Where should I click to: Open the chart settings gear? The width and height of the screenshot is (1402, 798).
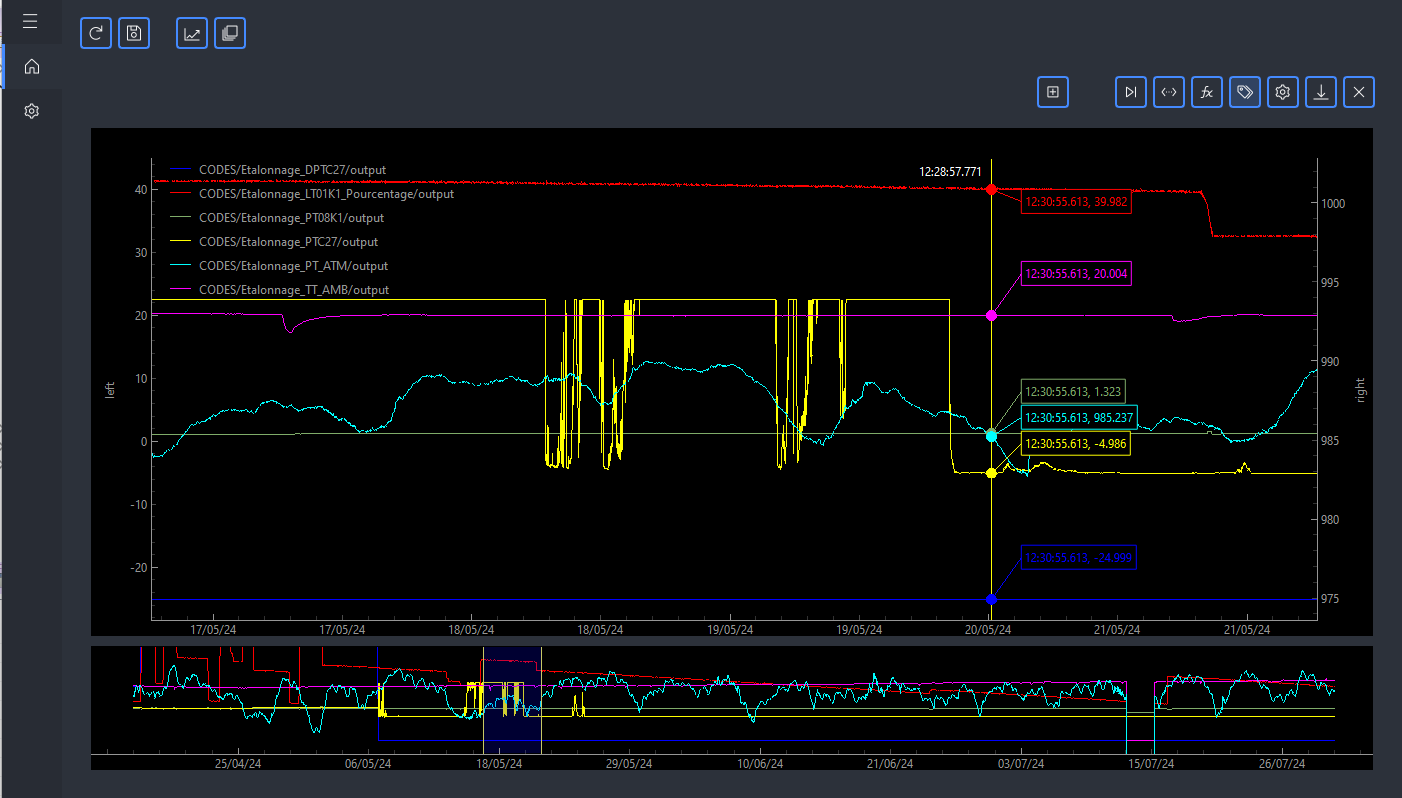point(1283,92)
